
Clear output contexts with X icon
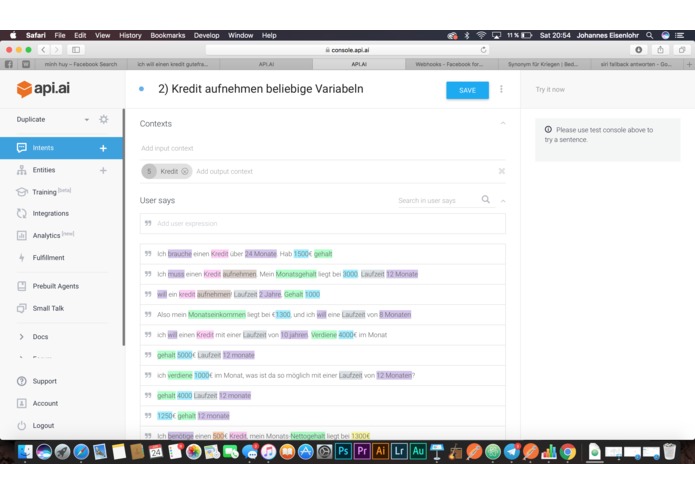(x=502, y=171)
